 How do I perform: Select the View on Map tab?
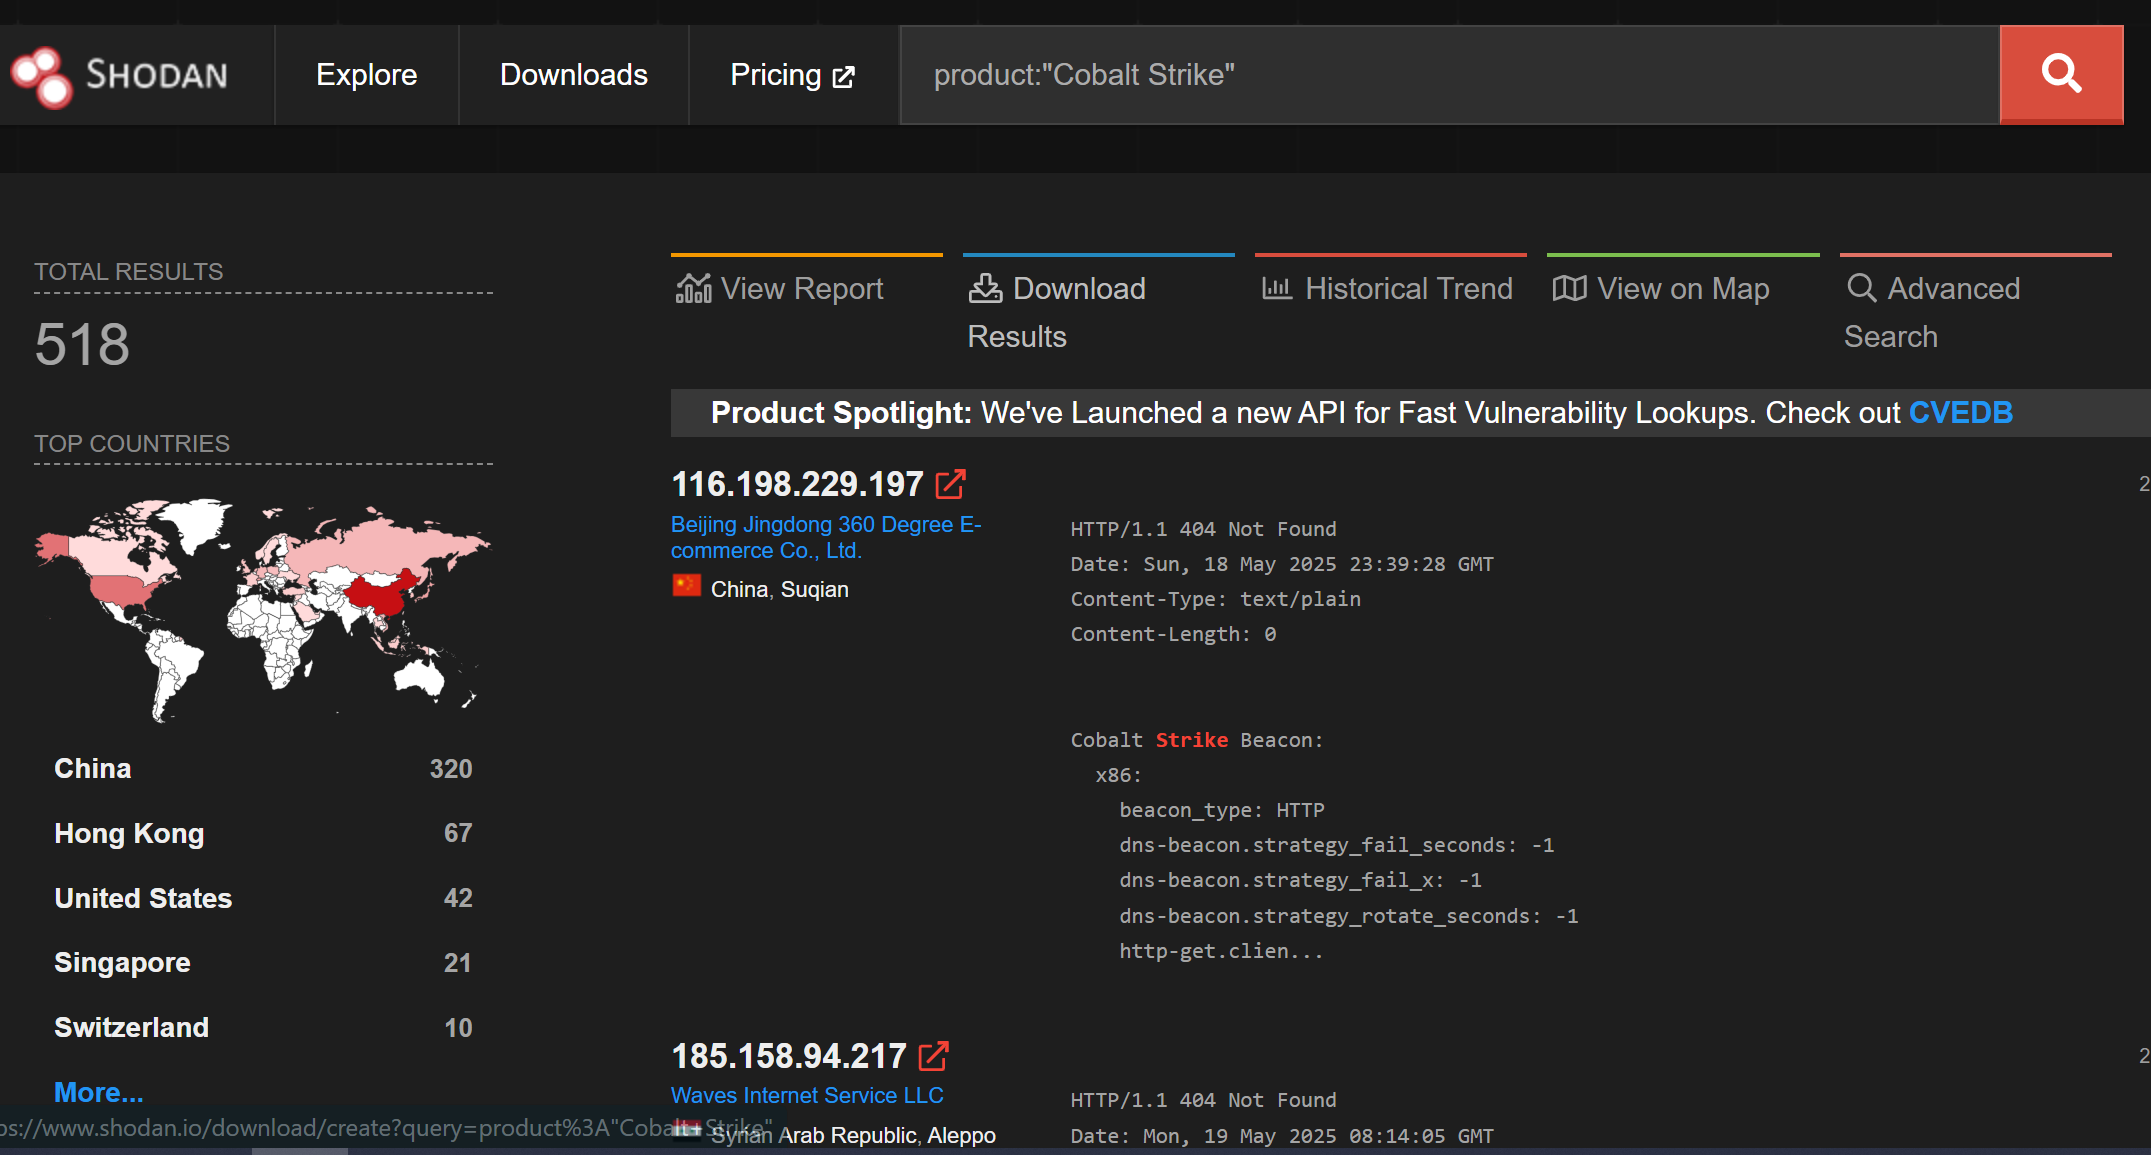pos(1683,289)
